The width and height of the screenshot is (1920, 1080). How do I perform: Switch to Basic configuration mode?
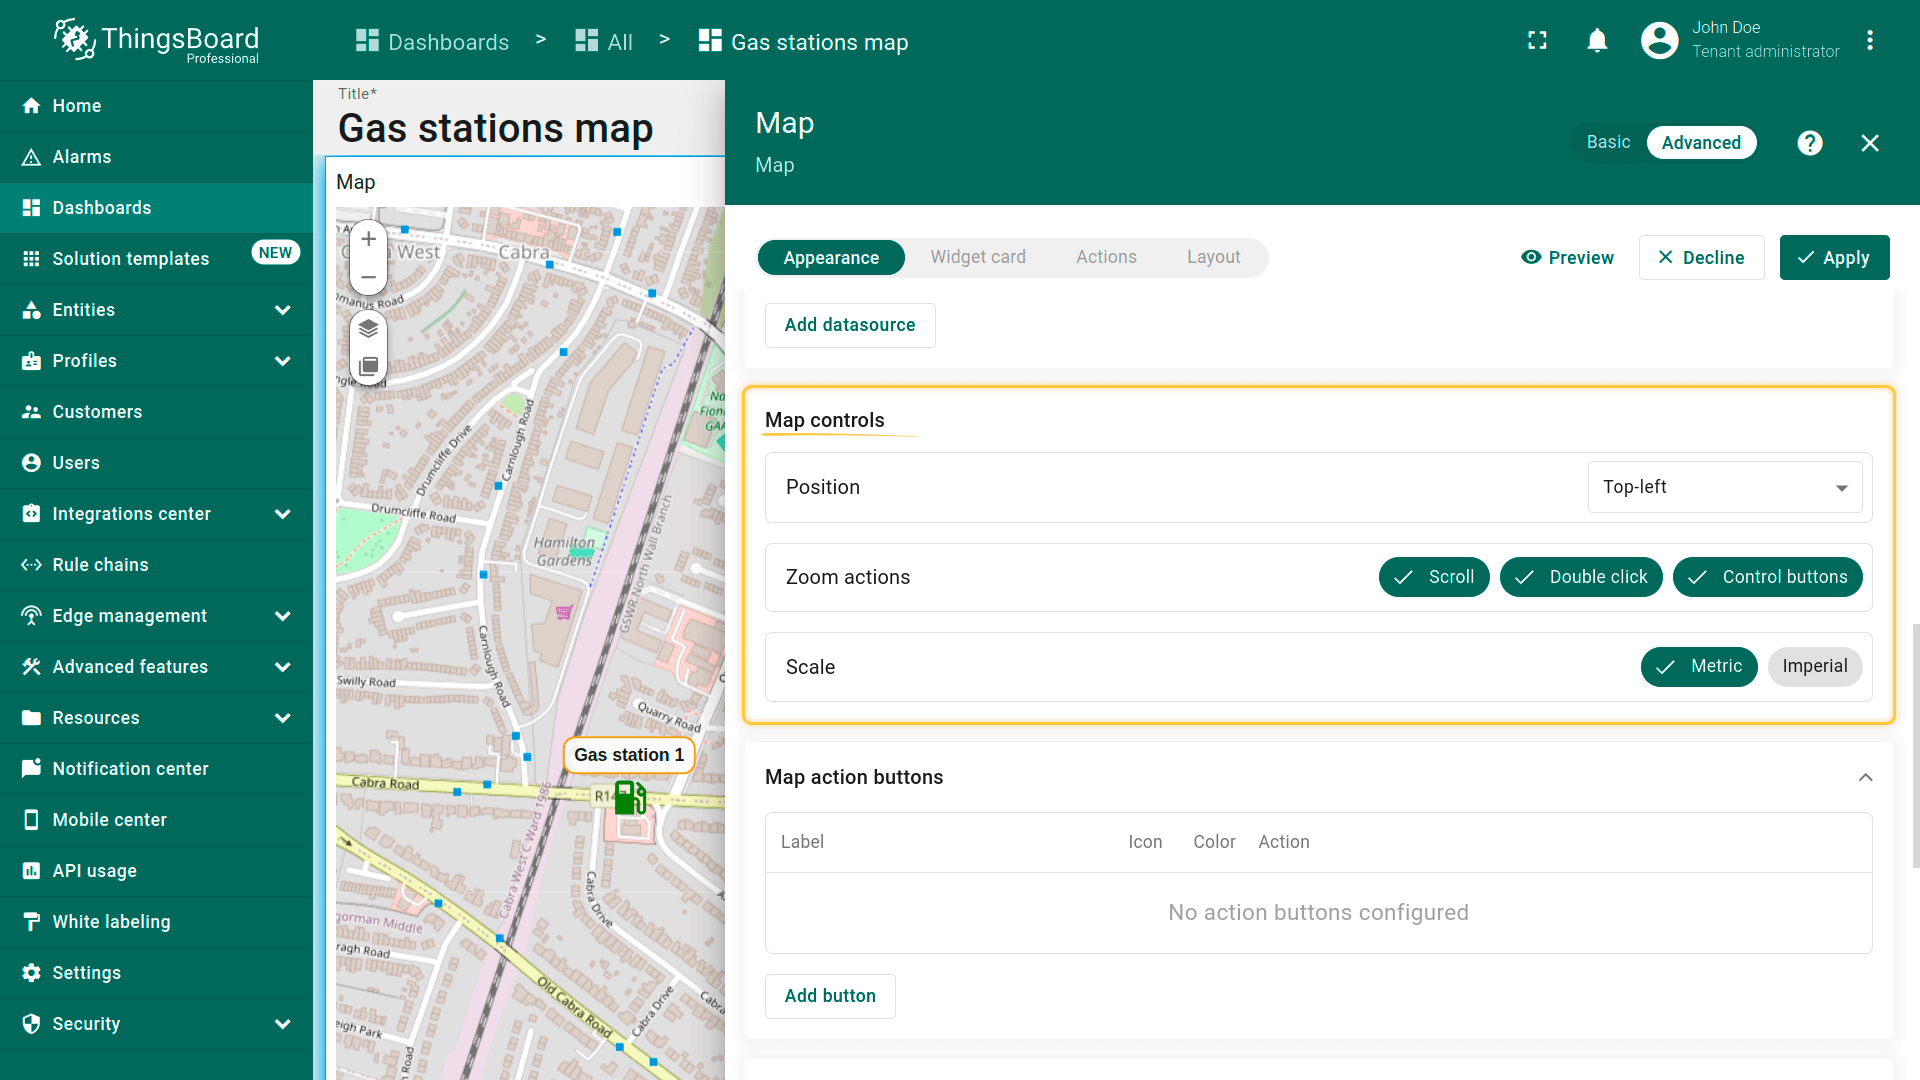click(x=1608, y=143)
